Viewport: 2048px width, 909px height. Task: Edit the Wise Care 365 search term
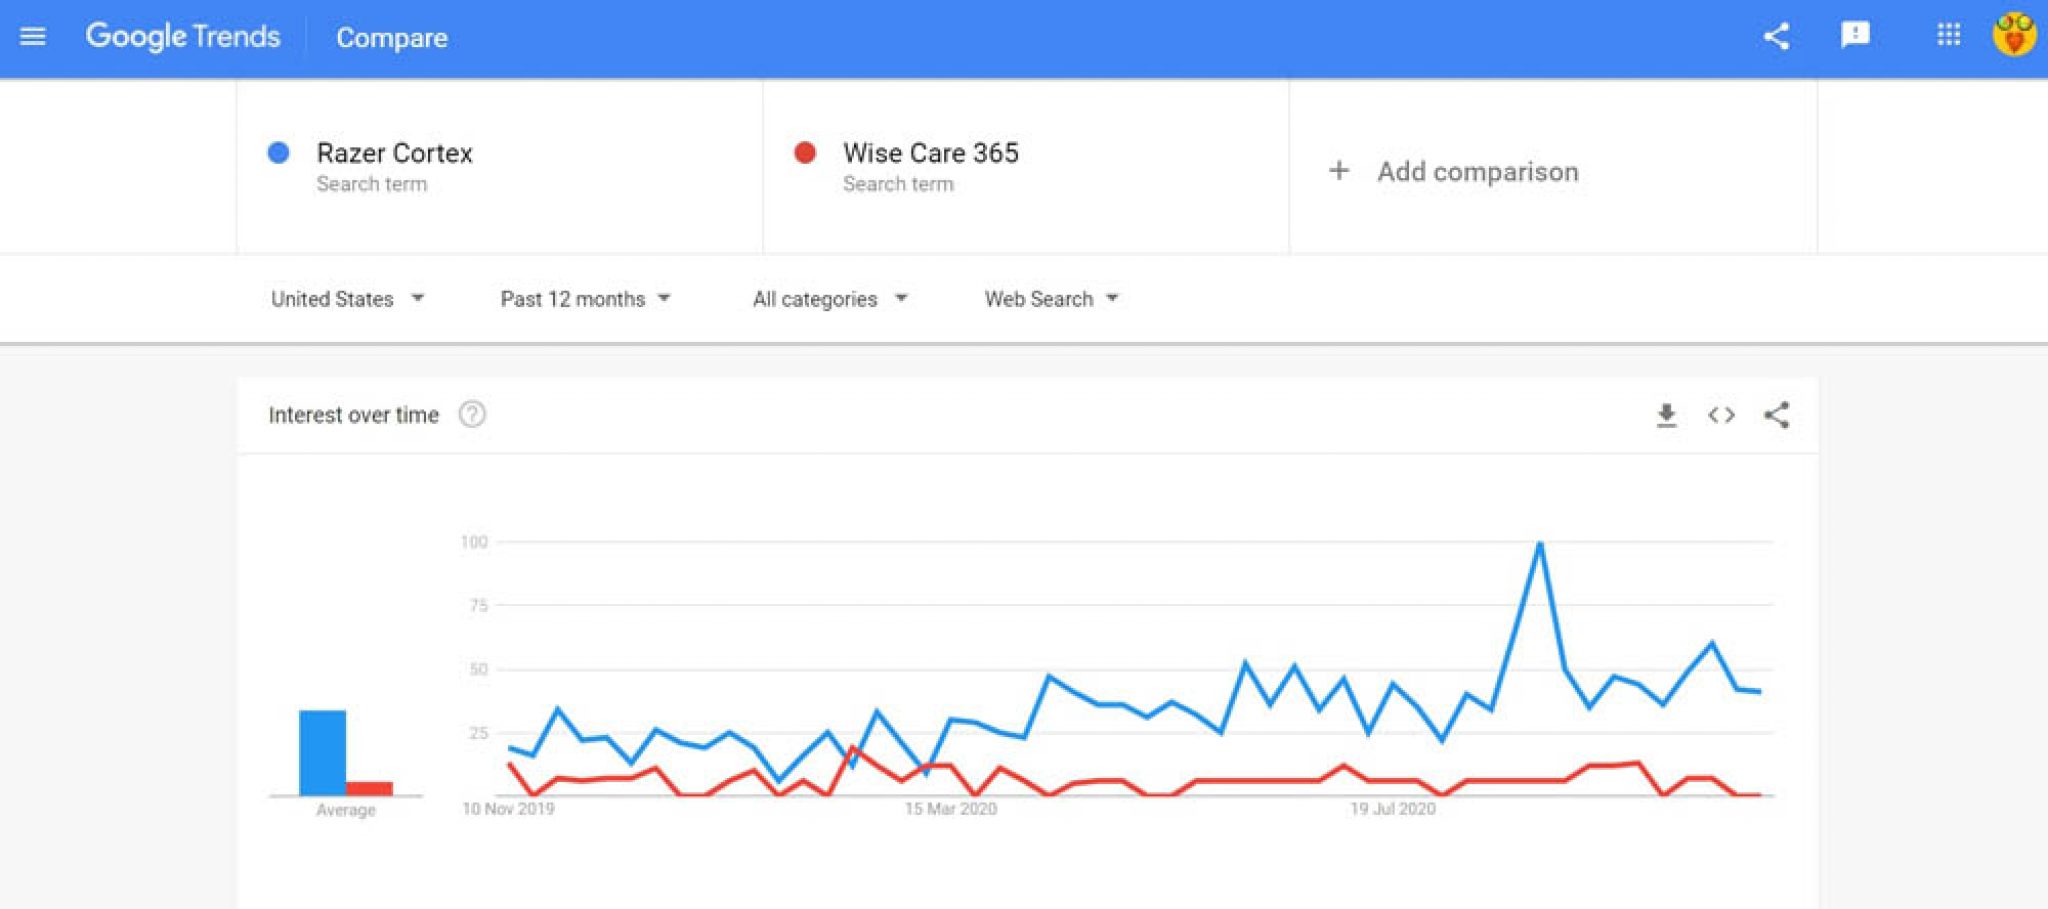pyautogui.click(x=931, y=153)
